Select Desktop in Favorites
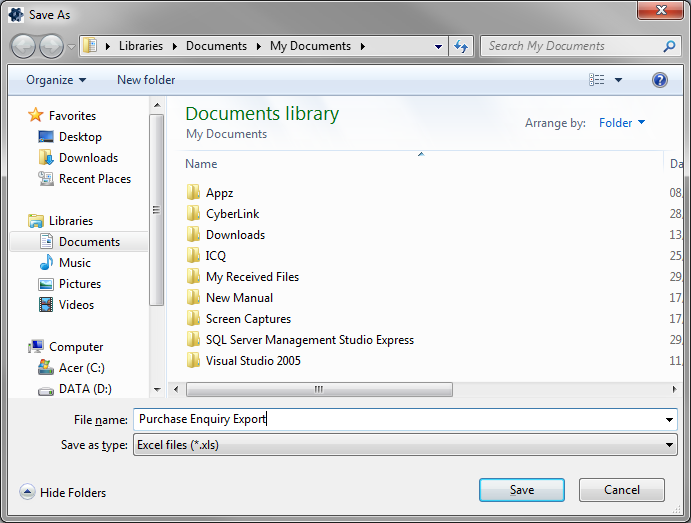 [80, 137]
